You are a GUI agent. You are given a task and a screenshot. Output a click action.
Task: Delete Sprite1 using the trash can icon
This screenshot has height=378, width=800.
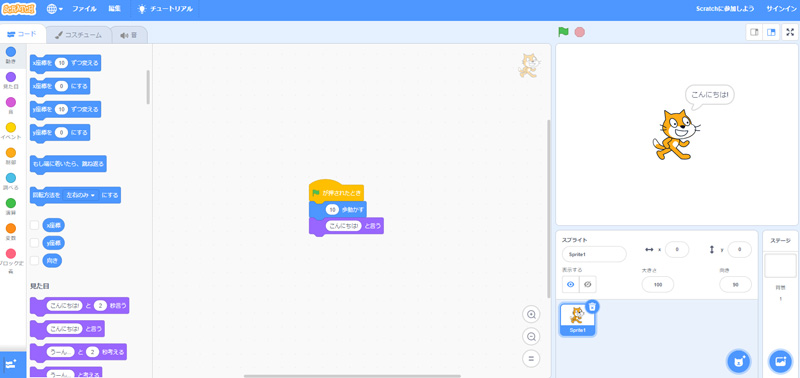pyautogui.click(x=592, y=306)
